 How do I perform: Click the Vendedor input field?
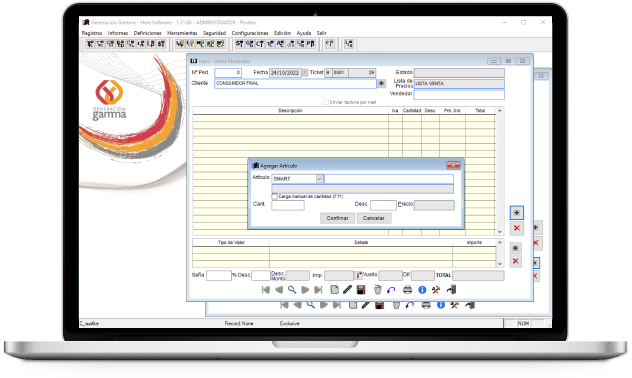[x=459, y=94]
